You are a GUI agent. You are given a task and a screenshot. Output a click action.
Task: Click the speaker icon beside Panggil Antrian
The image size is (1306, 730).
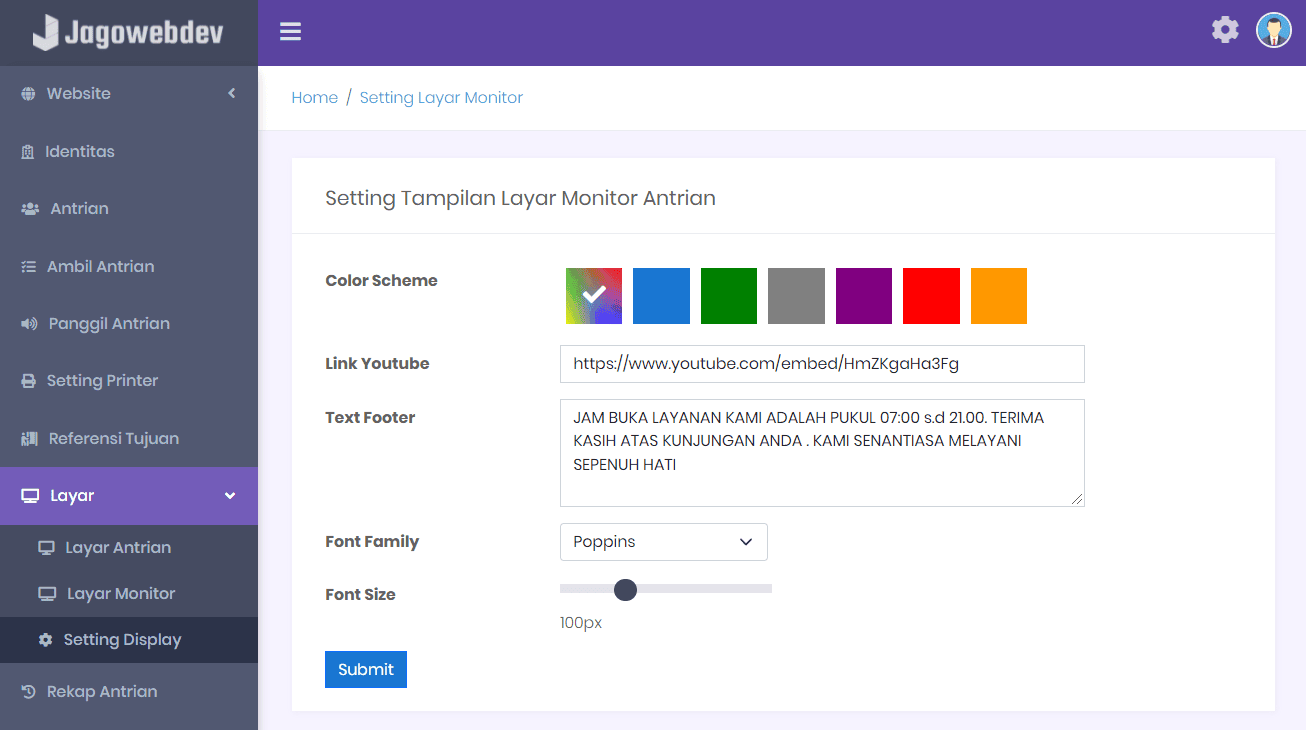29,324
